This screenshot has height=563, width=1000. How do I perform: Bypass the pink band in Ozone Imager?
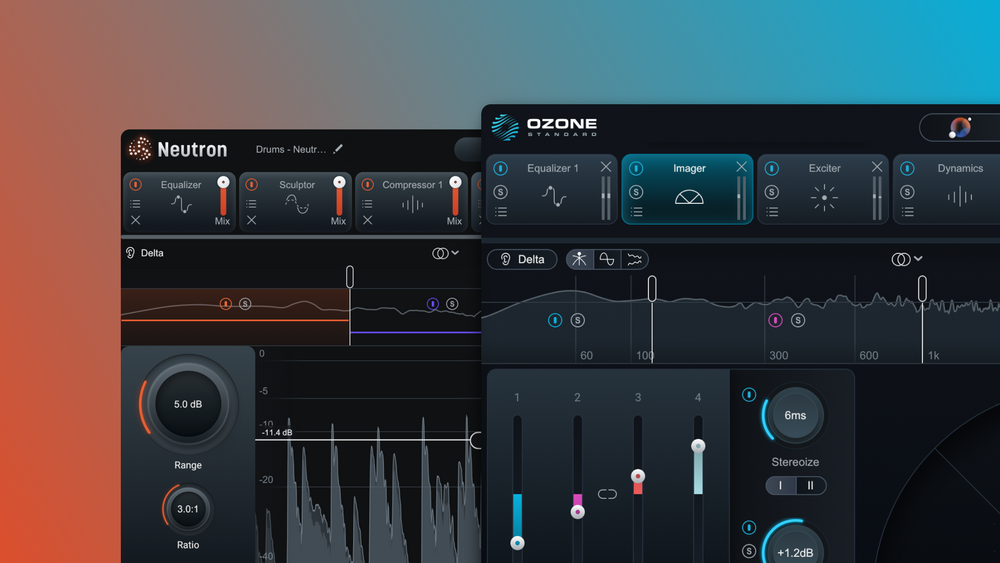click(776, 320)
